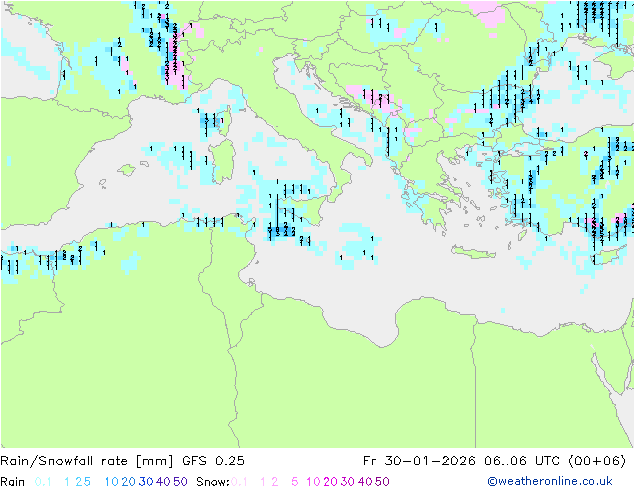Select the Snow legend 50 value

pos(382,482)
